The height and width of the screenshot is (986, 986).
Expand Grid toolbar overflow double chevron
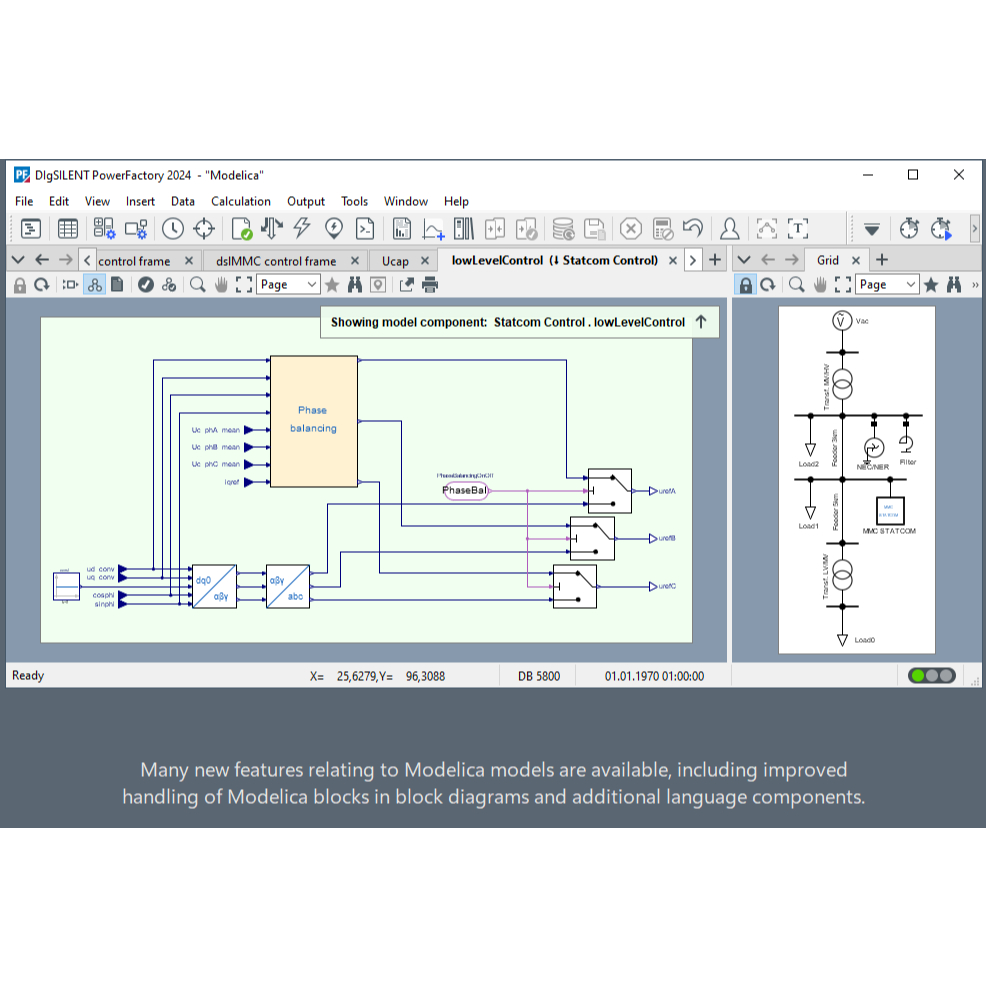pos(975,285)
